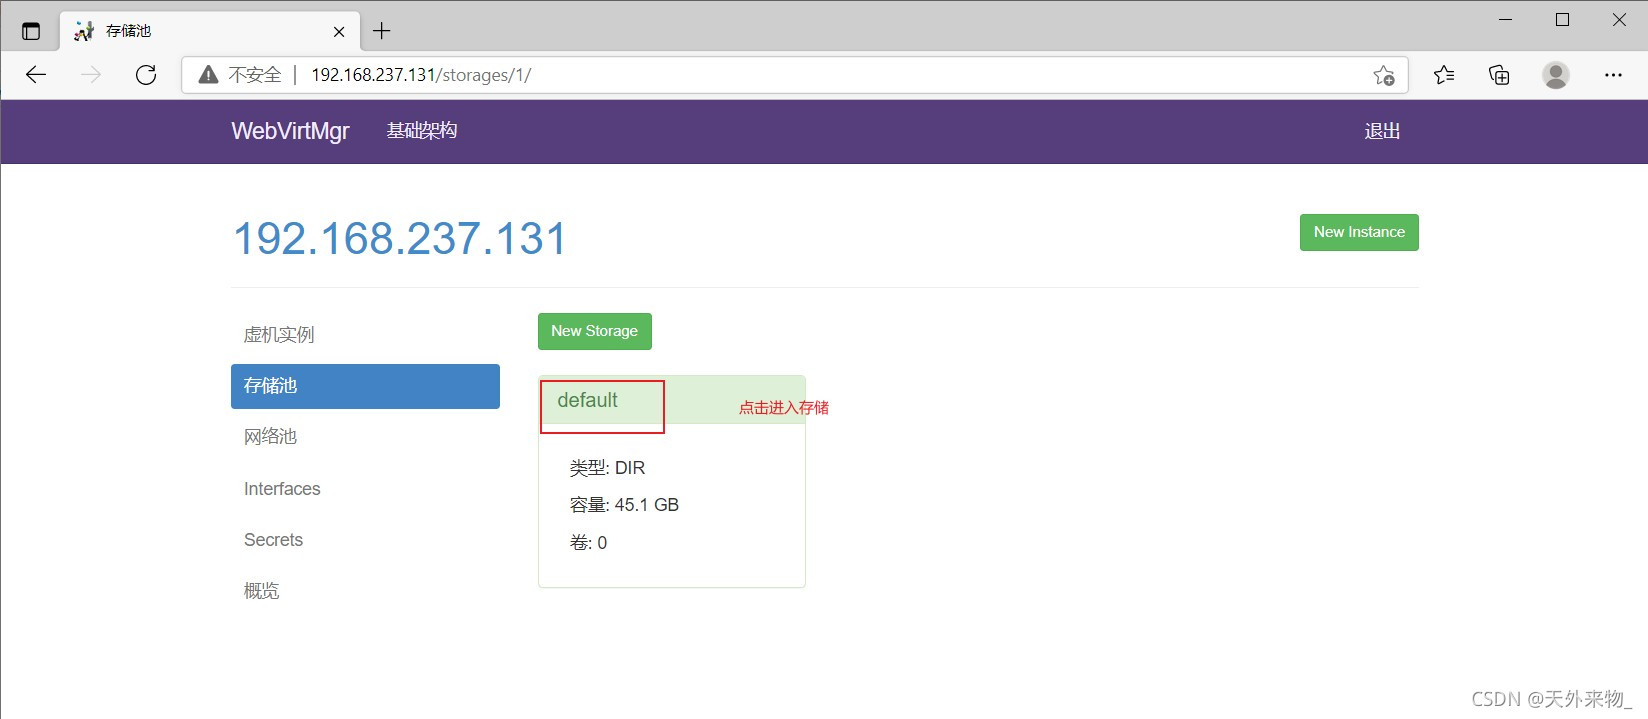Open the Interfaces sidebar item
The height and width of the screenshot is (719, 1648).
pyautogui.click(x=365, y=489)
